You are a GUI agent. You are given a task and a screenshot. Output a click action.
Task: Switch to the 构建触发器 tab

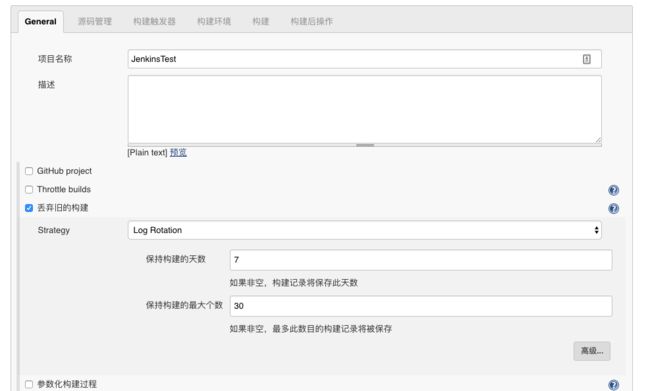click(154, 22)
